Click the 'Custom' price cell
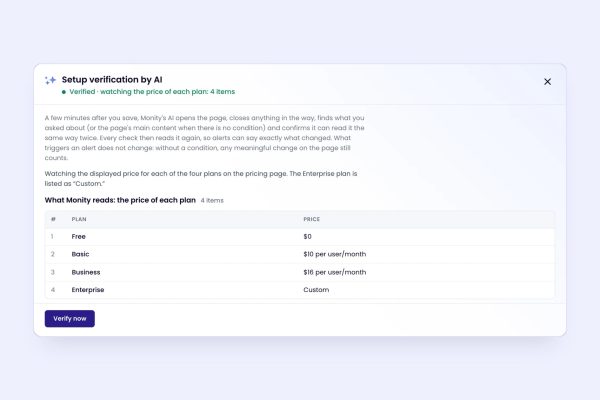The image size is (600, 400). [316, 290]
